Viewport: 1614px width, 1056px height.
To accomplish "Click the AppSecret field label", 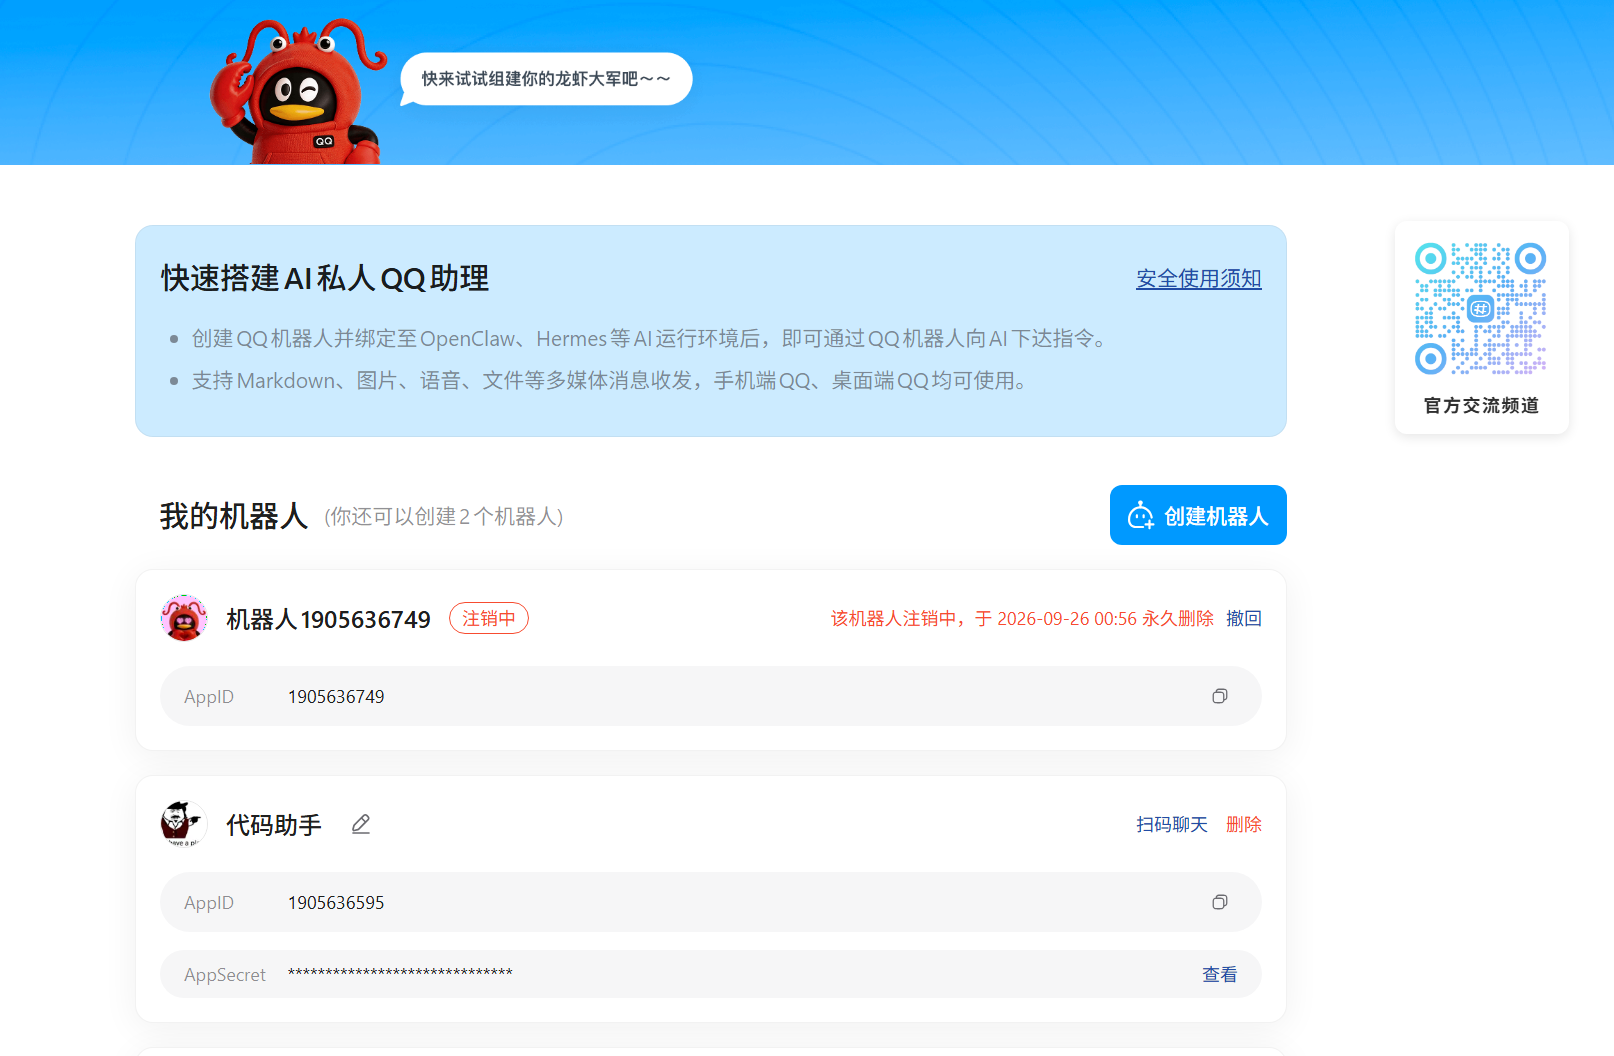I will pyautogui.click(x=225, y=975).
